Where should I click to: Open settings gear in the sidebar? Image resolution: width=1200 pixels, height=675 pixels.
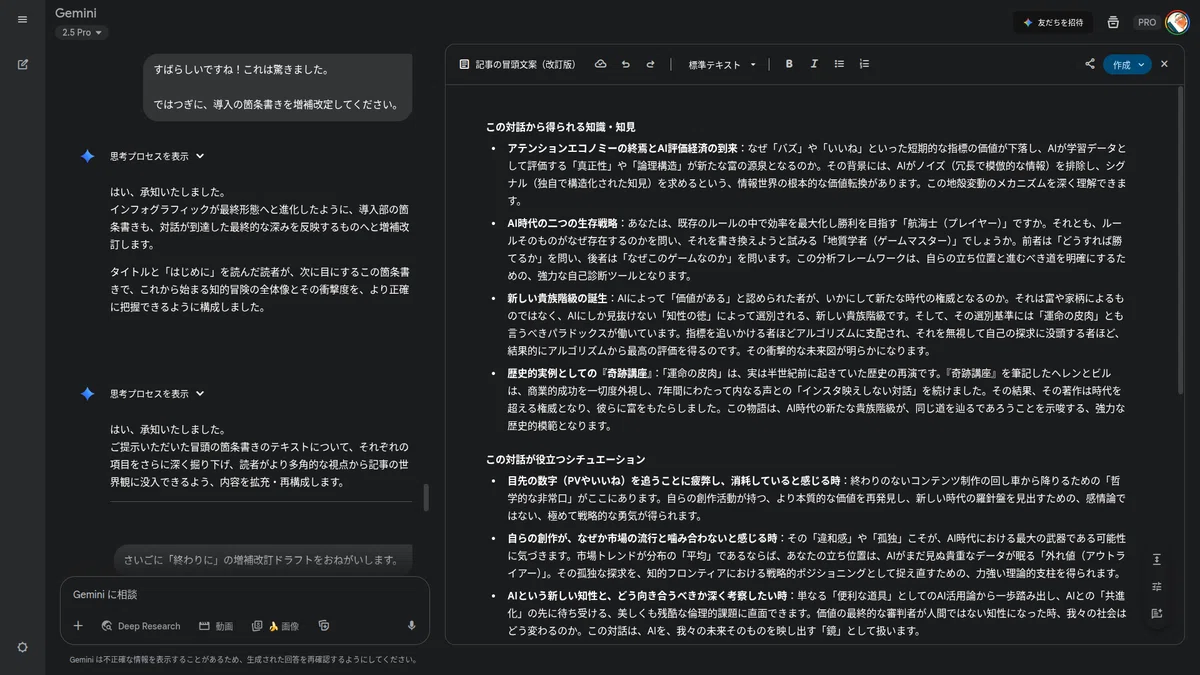22,647
